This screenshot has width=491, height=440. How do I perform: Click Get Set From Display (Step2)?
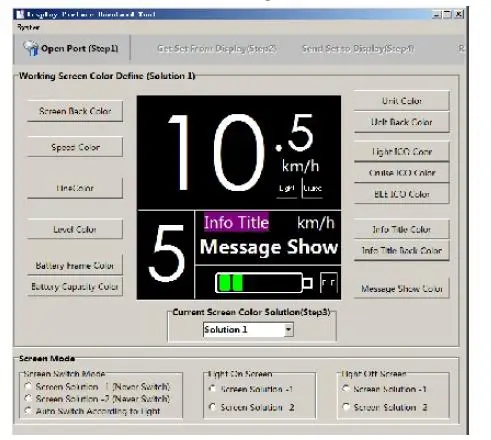(217, 49)
